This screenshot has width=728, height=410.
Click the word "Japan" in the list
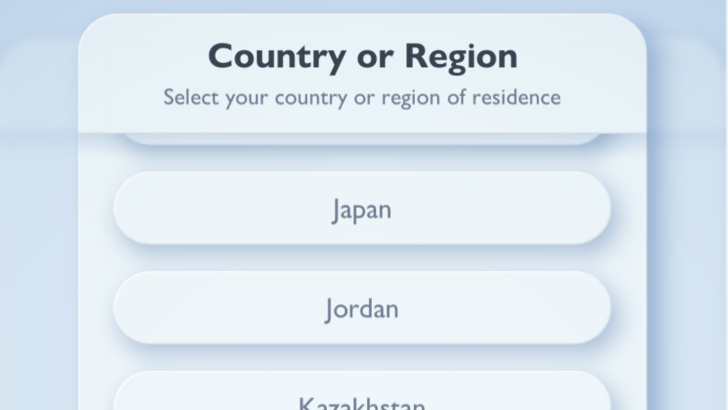[x=362, y=210]
